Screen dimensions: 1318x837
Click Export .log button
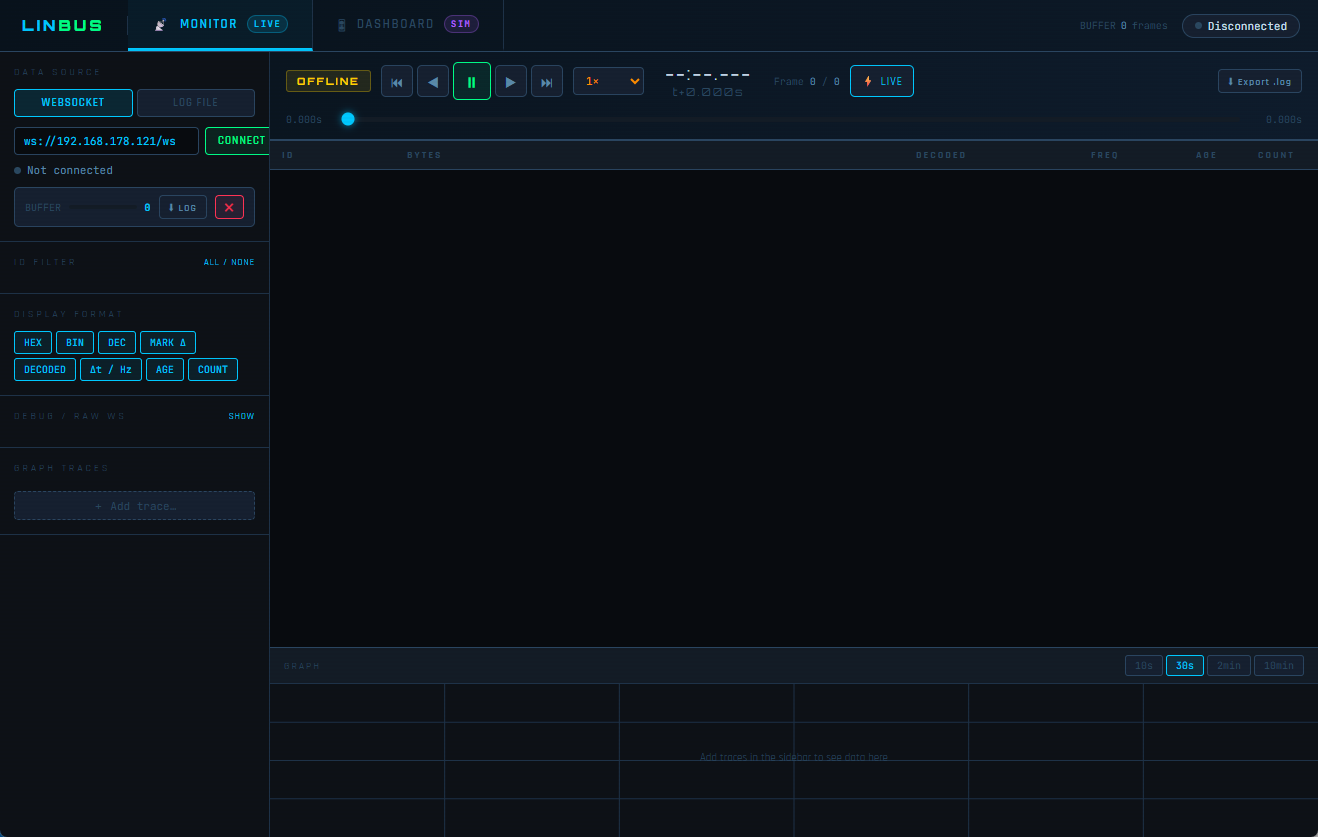[x=1259, y=81]
